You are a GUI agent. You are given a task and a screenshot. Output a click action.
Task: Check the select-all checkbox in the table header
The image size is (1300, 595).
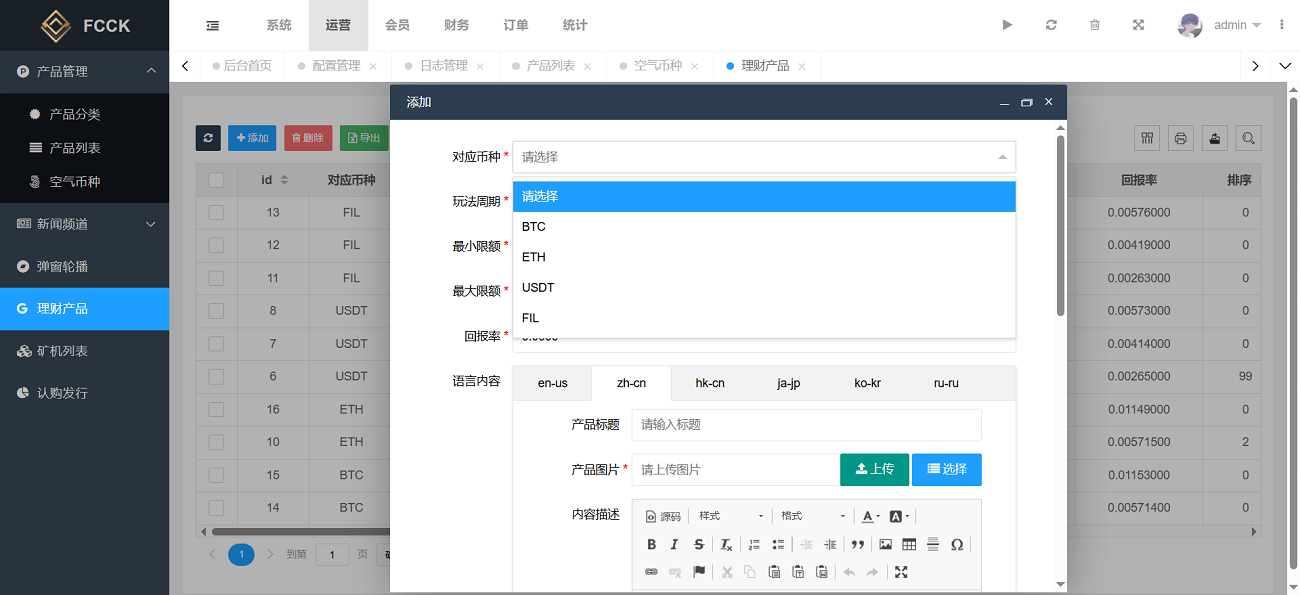[216, 180]
